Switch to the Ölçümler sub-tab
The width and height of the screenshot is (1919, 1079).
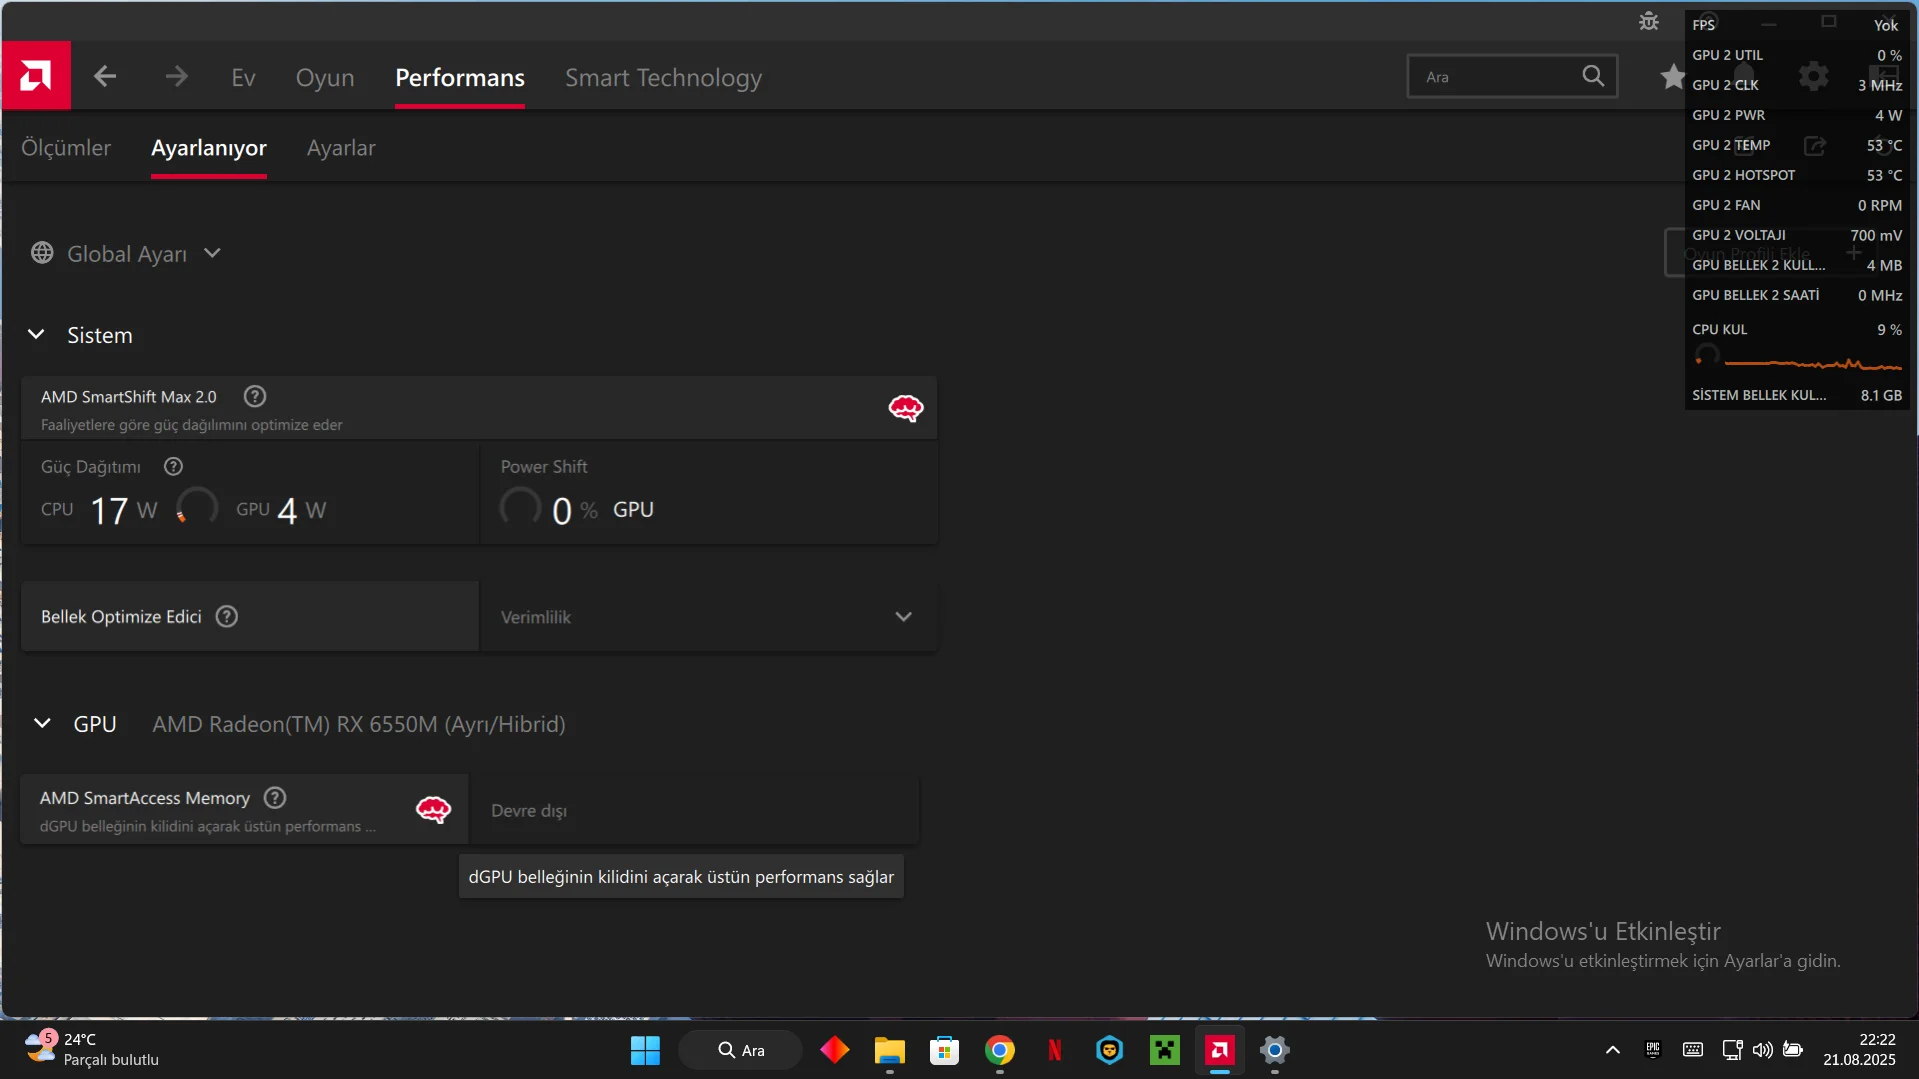[x=66, y=148]
